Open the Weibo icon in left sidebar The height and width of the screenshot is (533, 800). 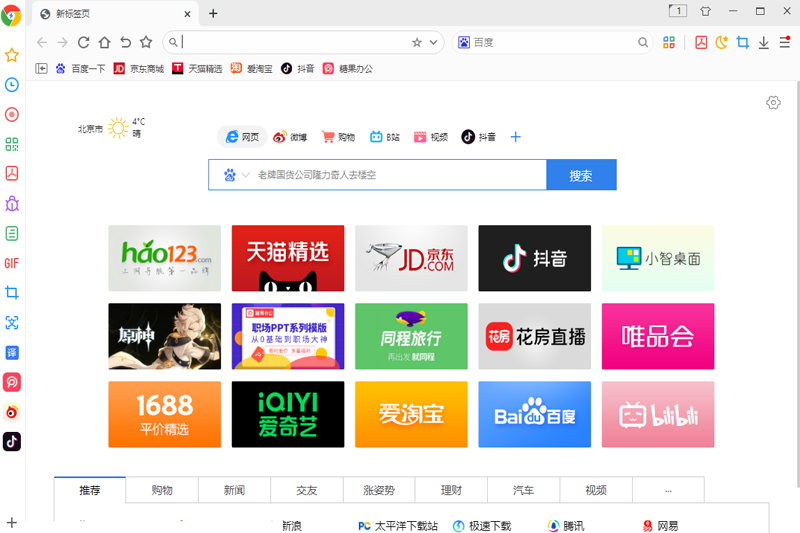[x=12, y=412]
